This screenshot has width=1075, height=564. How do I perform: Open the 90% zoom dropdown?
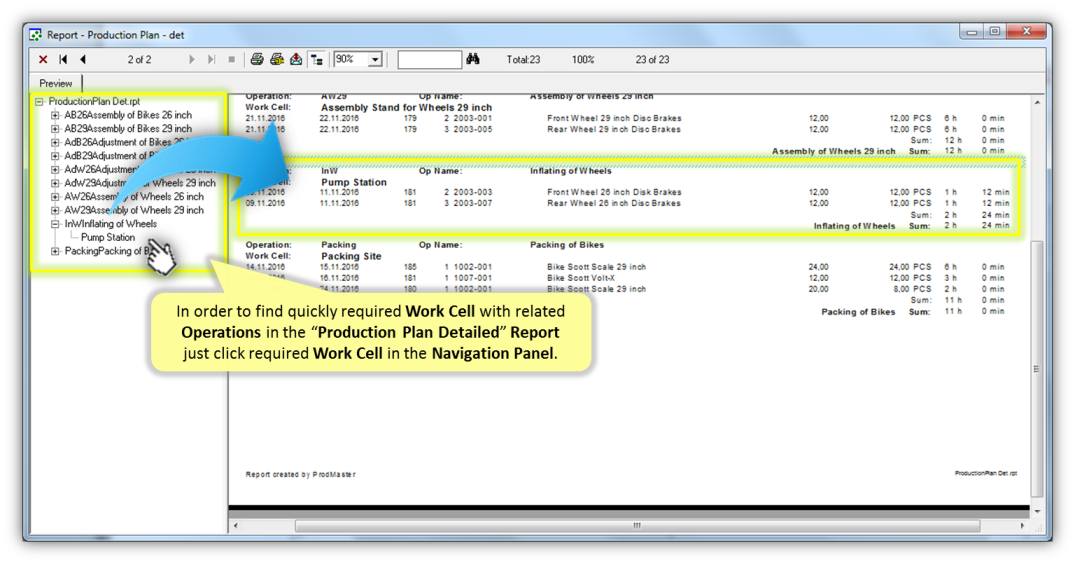375,60
